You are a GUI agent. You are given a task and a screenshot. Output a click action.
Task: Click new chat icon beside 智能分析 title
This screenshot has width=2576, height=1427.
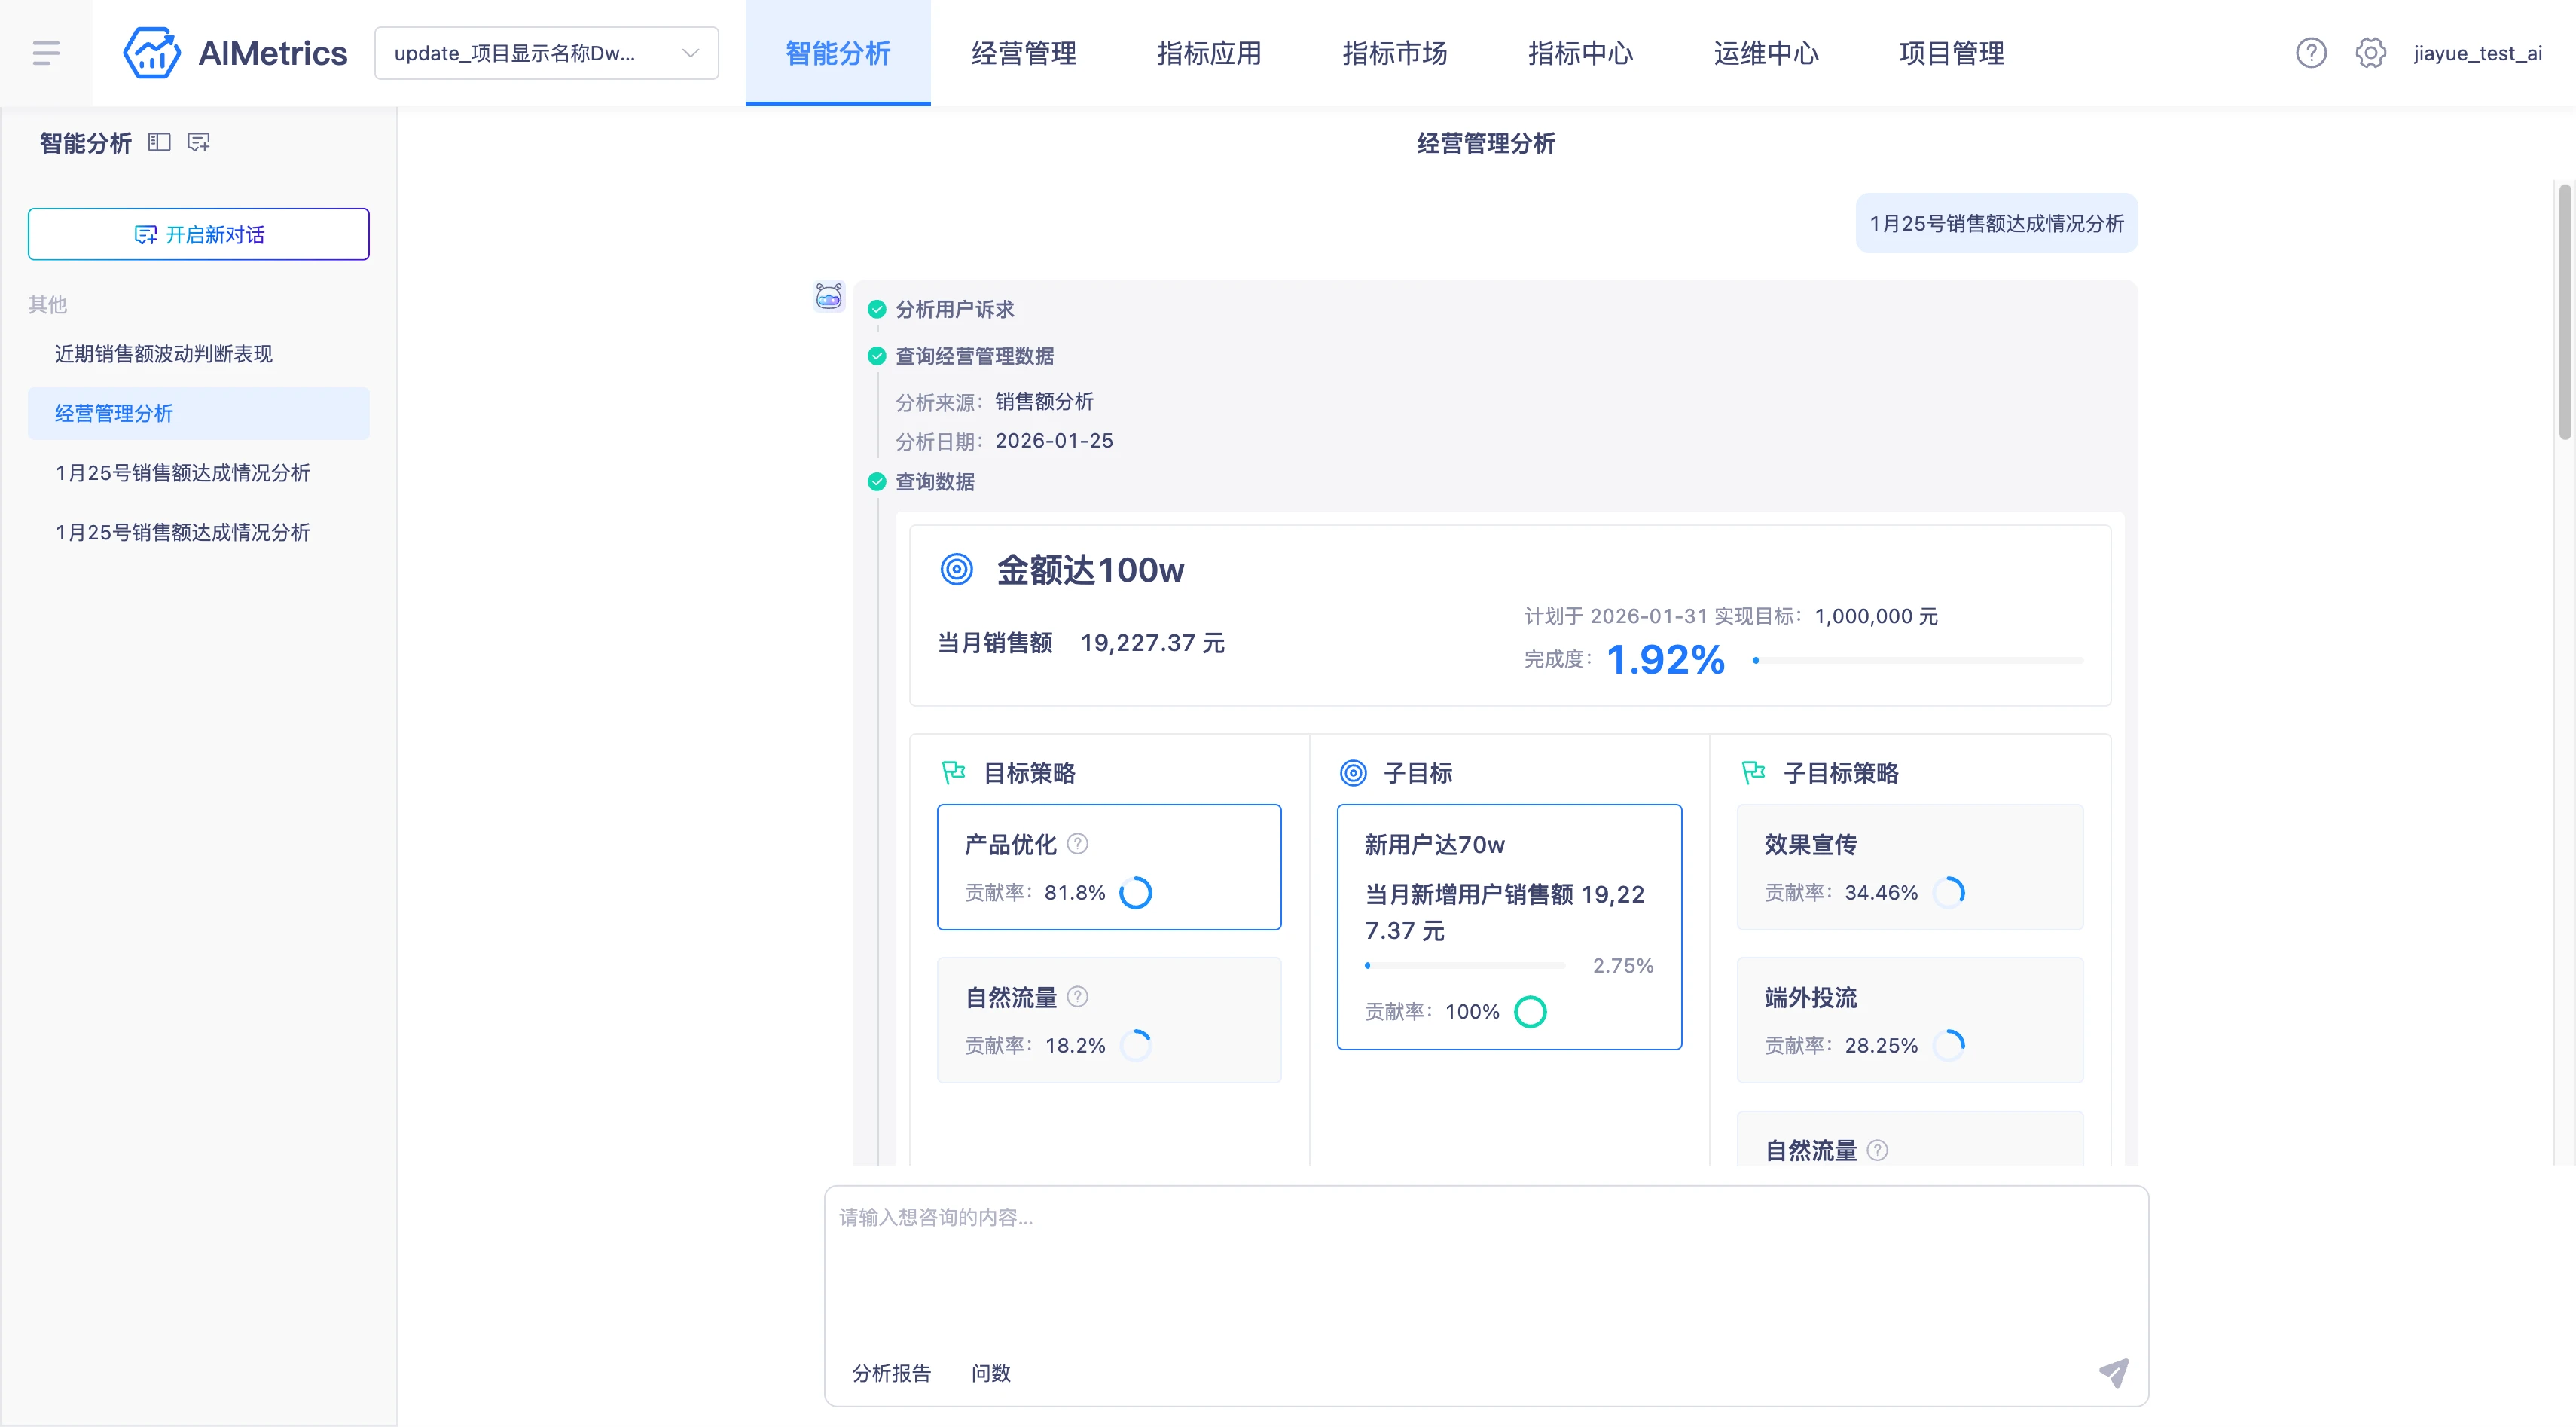pyautogui.click(x=199, y=142)
